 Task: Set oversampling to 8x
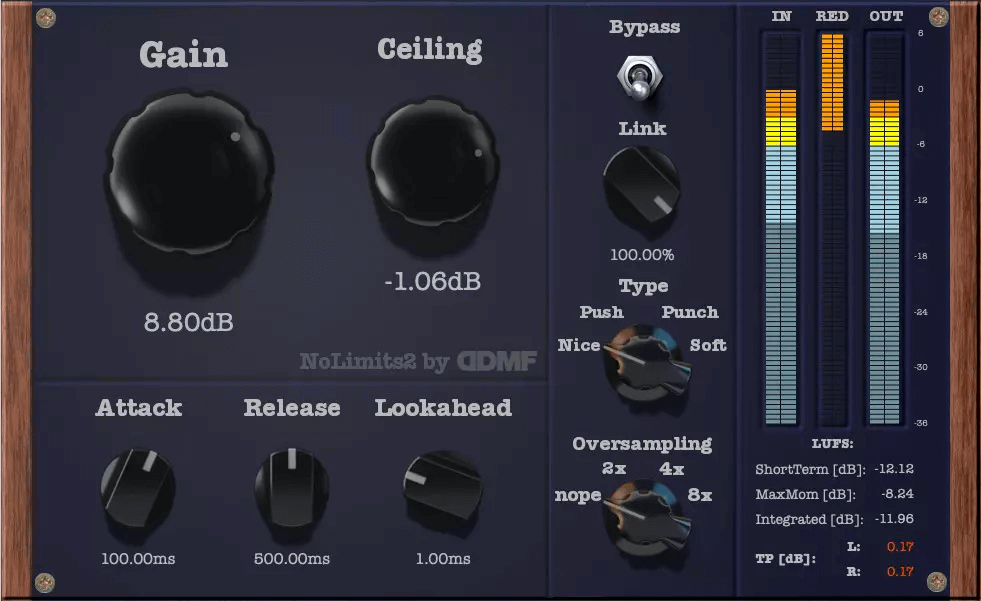700,495
